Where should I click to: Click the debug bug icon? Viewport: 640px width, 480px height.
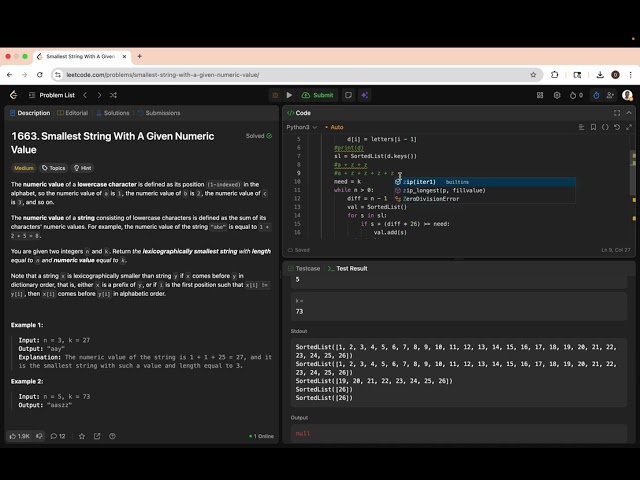(x=275, y=95)
